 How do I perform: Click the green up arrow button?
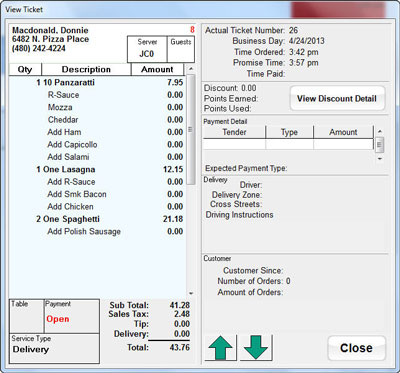[221, 348]
